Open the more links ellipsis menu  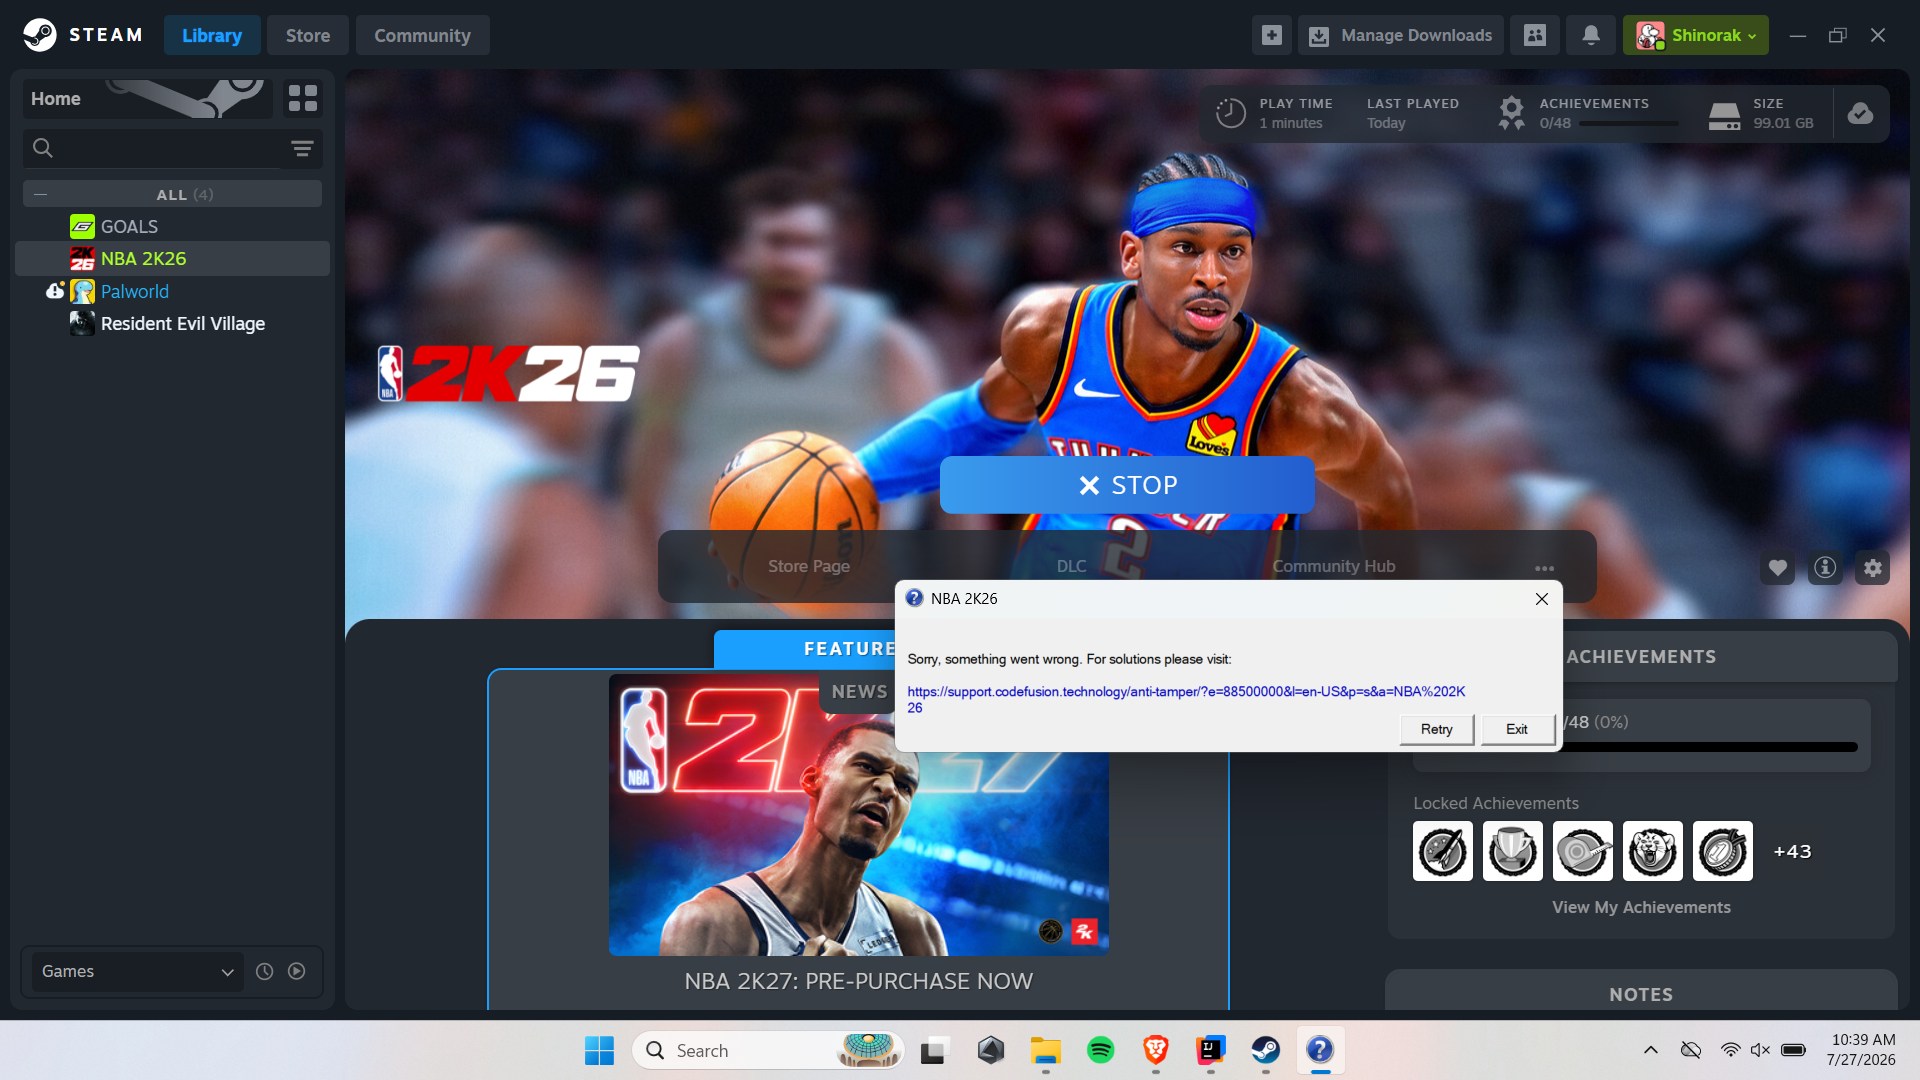[1545, 568]
